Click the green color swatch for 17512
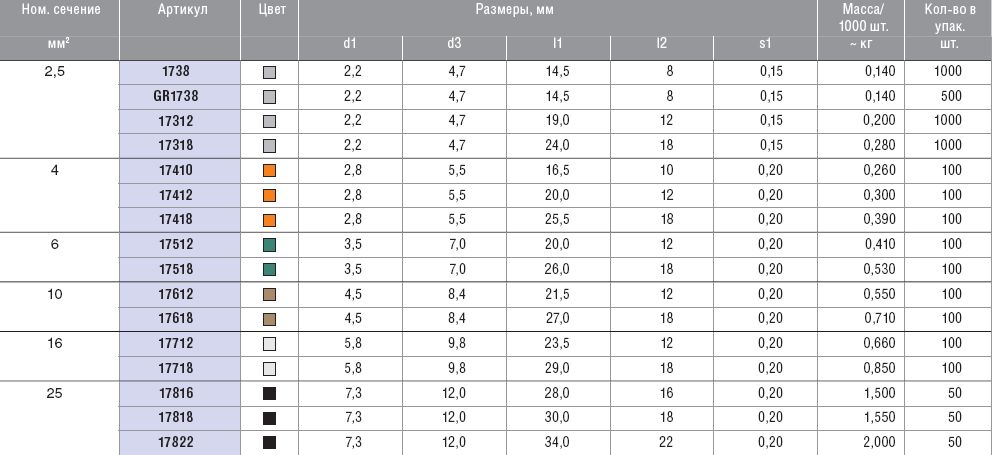The height and width of the screenshot is (455, 992). pyautogui.click(x=268, y=244)
